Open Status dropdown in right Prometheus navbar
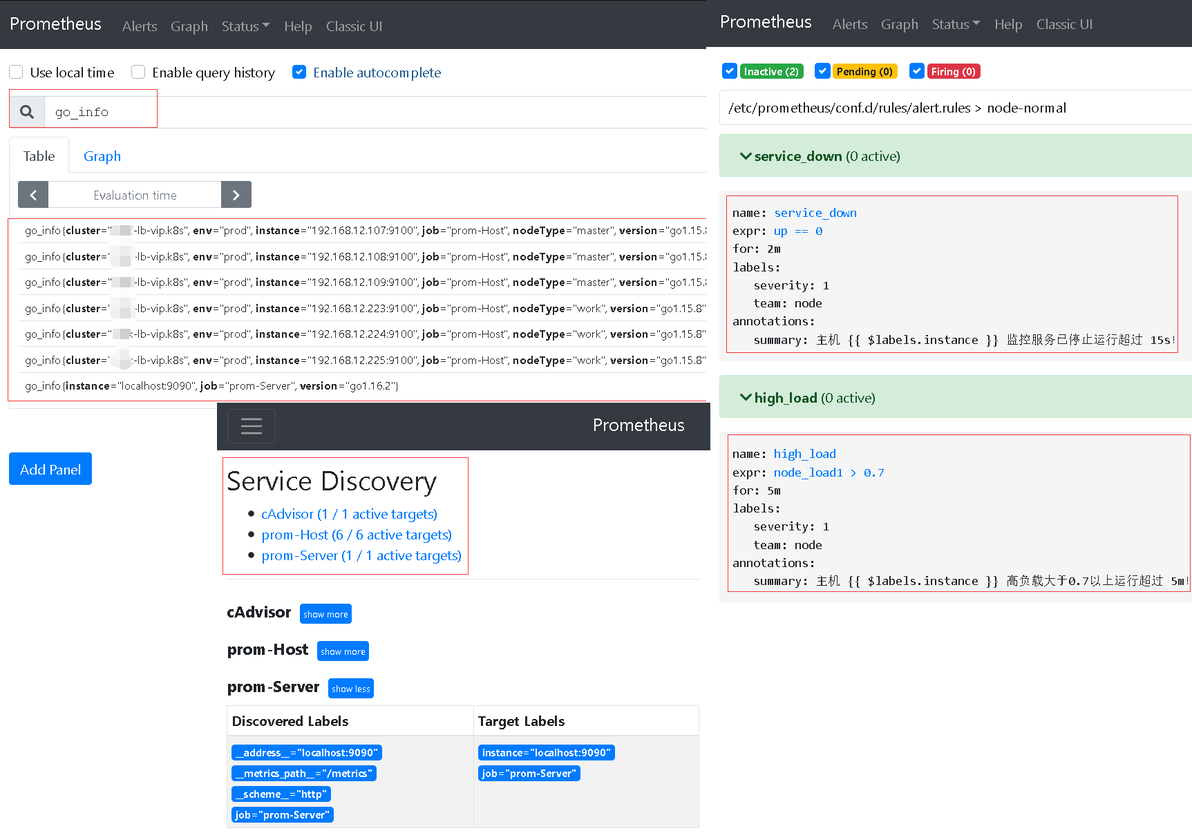The height and width of the screenshot is (833, 1192). [x=956, y=24]
